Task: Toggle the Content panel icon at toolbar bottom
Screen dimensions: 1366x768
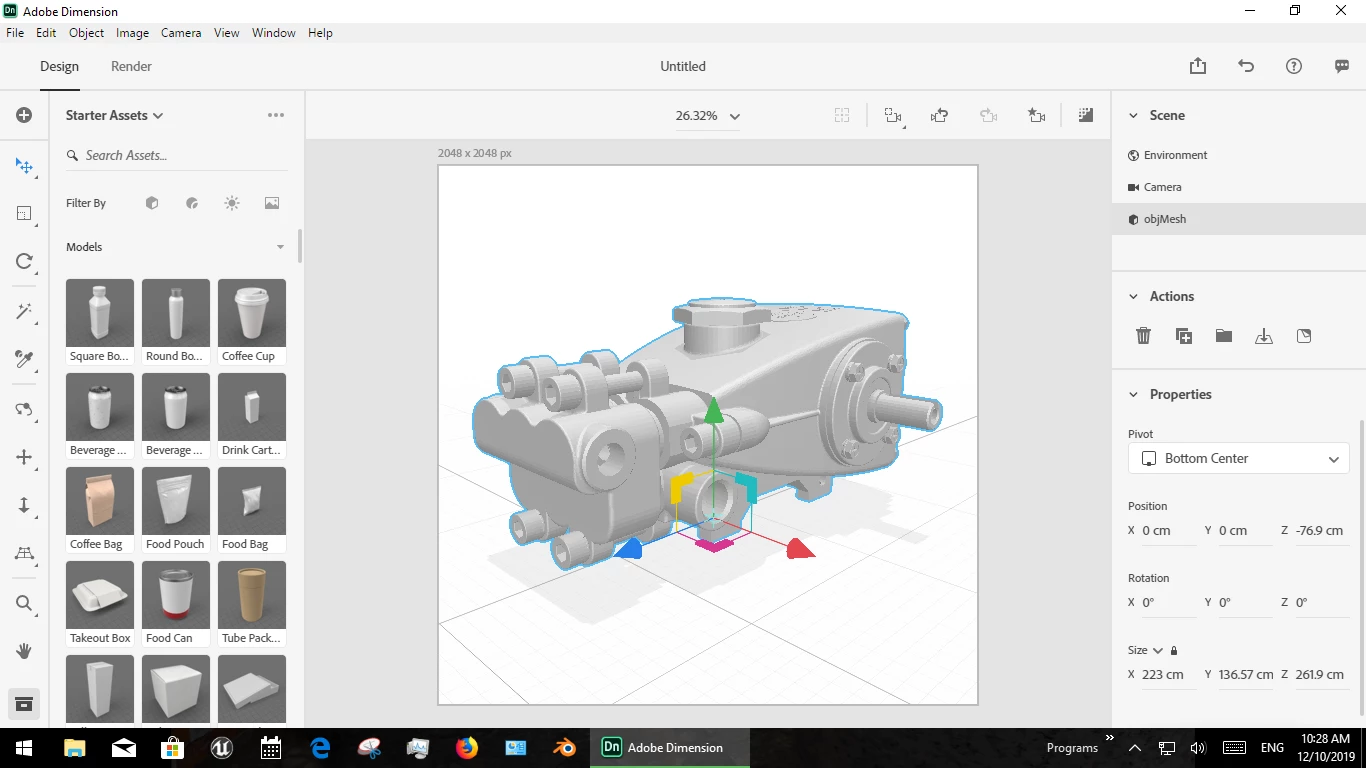Action: pos(24,704)
